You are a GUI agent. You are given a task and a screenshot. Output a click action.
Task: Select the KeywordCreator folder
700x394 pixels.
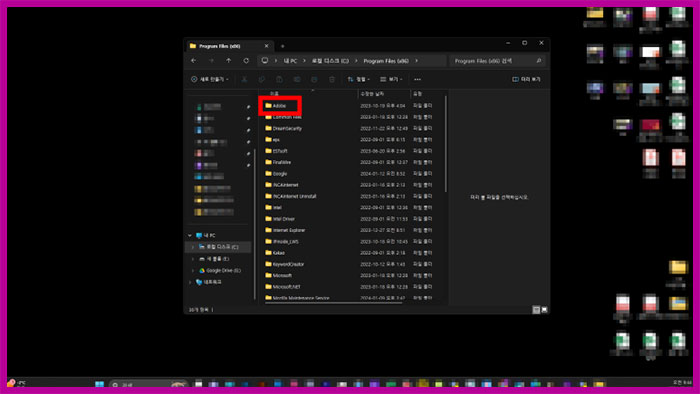point(288,264)
